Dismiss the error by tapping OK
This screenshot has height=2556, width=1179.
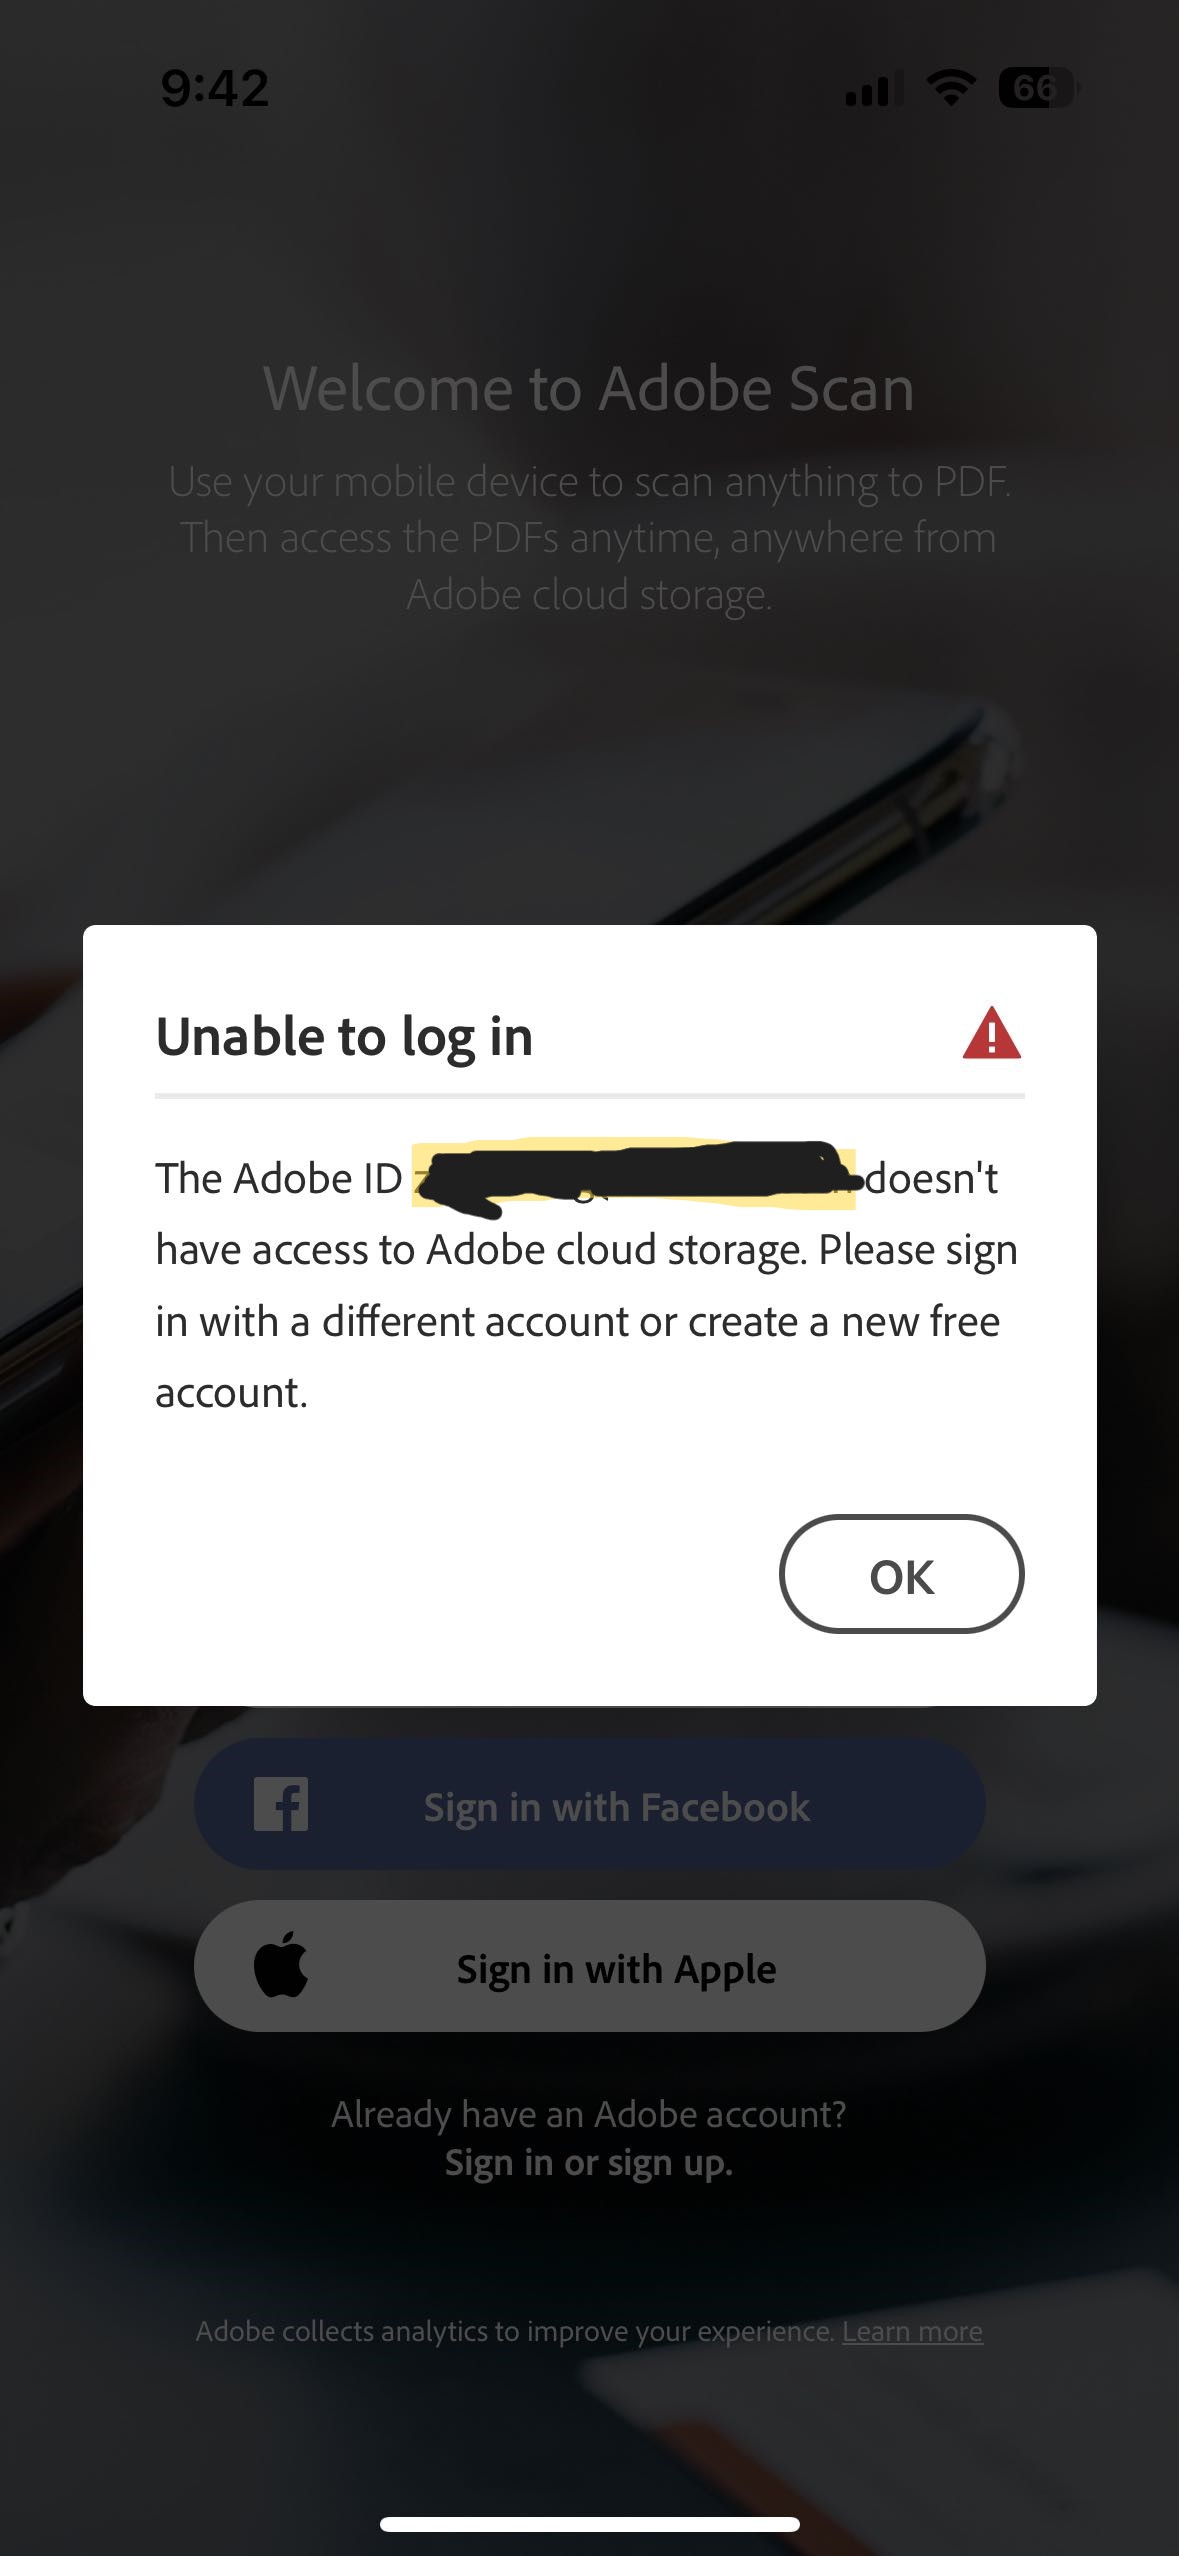tap(903, 1573)
